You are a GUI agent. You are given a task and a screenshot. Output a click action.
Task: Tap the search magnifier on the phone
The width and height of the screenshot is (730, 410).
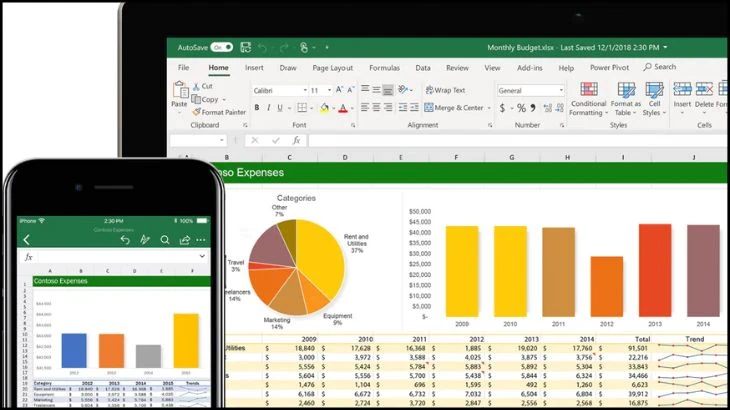[x=165, y=240]
